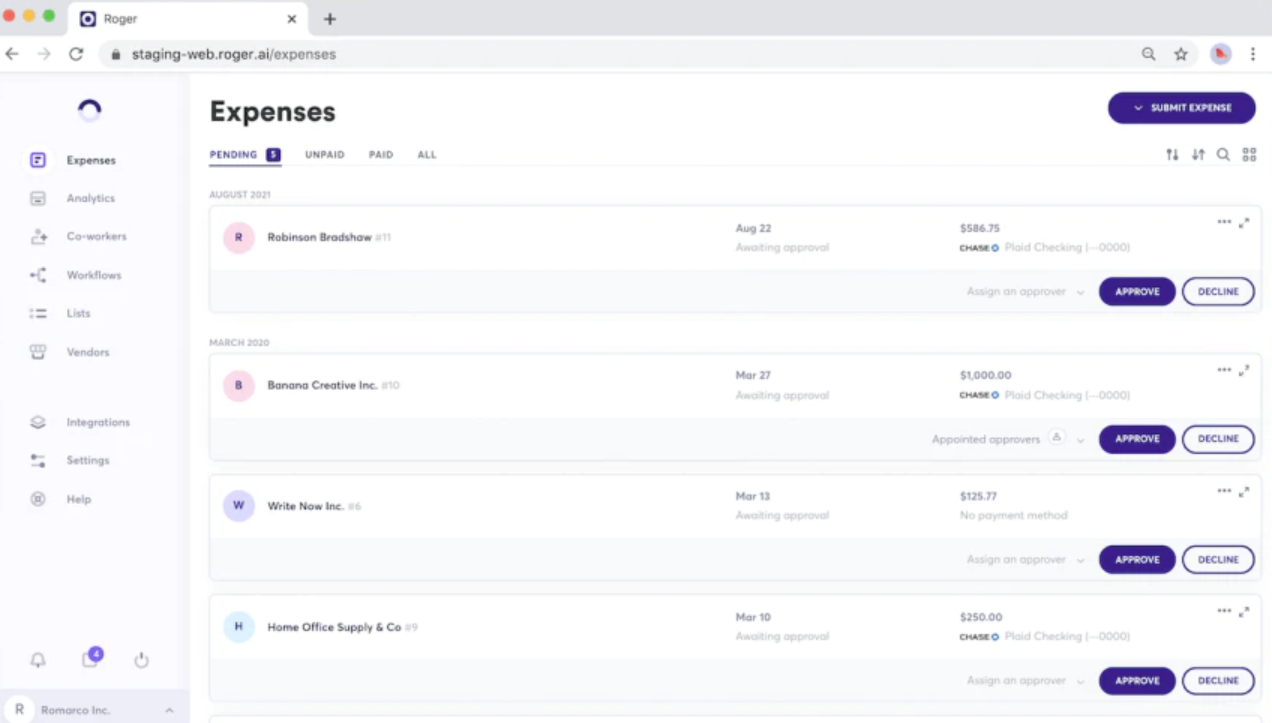Expand Appointed approvers dropdown for Banana Creative
The width and height of the screenshot is (1272, 723).
1080,440
